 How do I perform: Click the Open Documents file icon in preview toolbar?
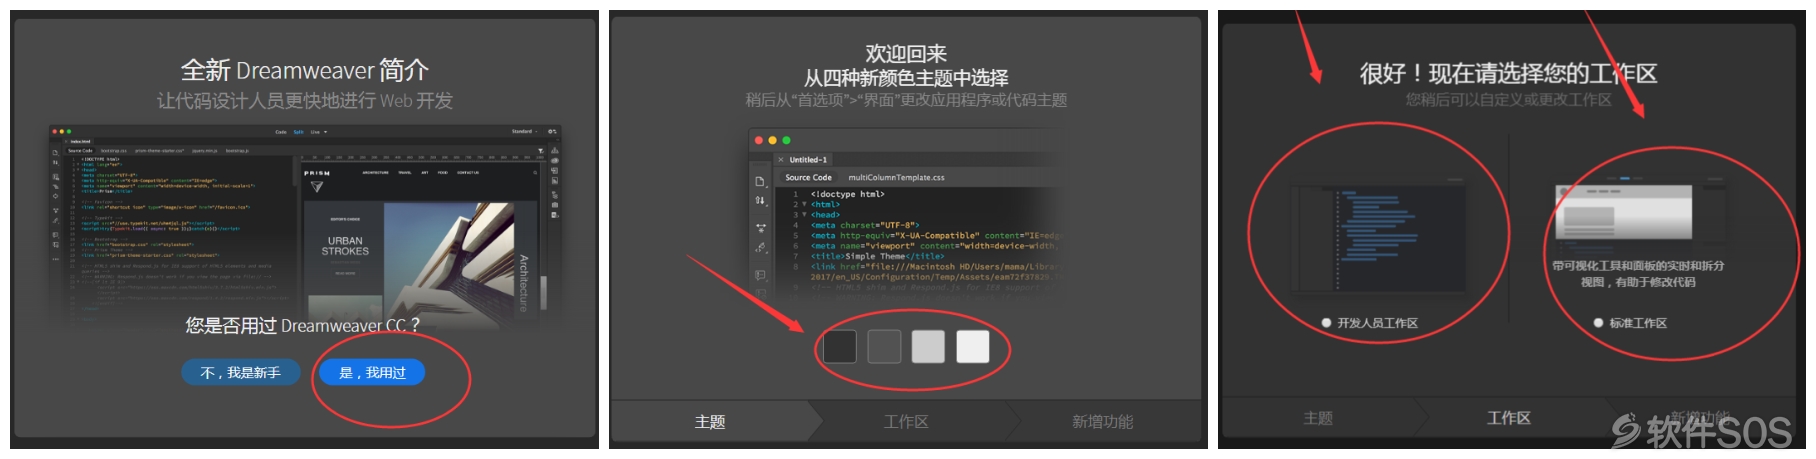pyautogui.click(x=760, y=181)
